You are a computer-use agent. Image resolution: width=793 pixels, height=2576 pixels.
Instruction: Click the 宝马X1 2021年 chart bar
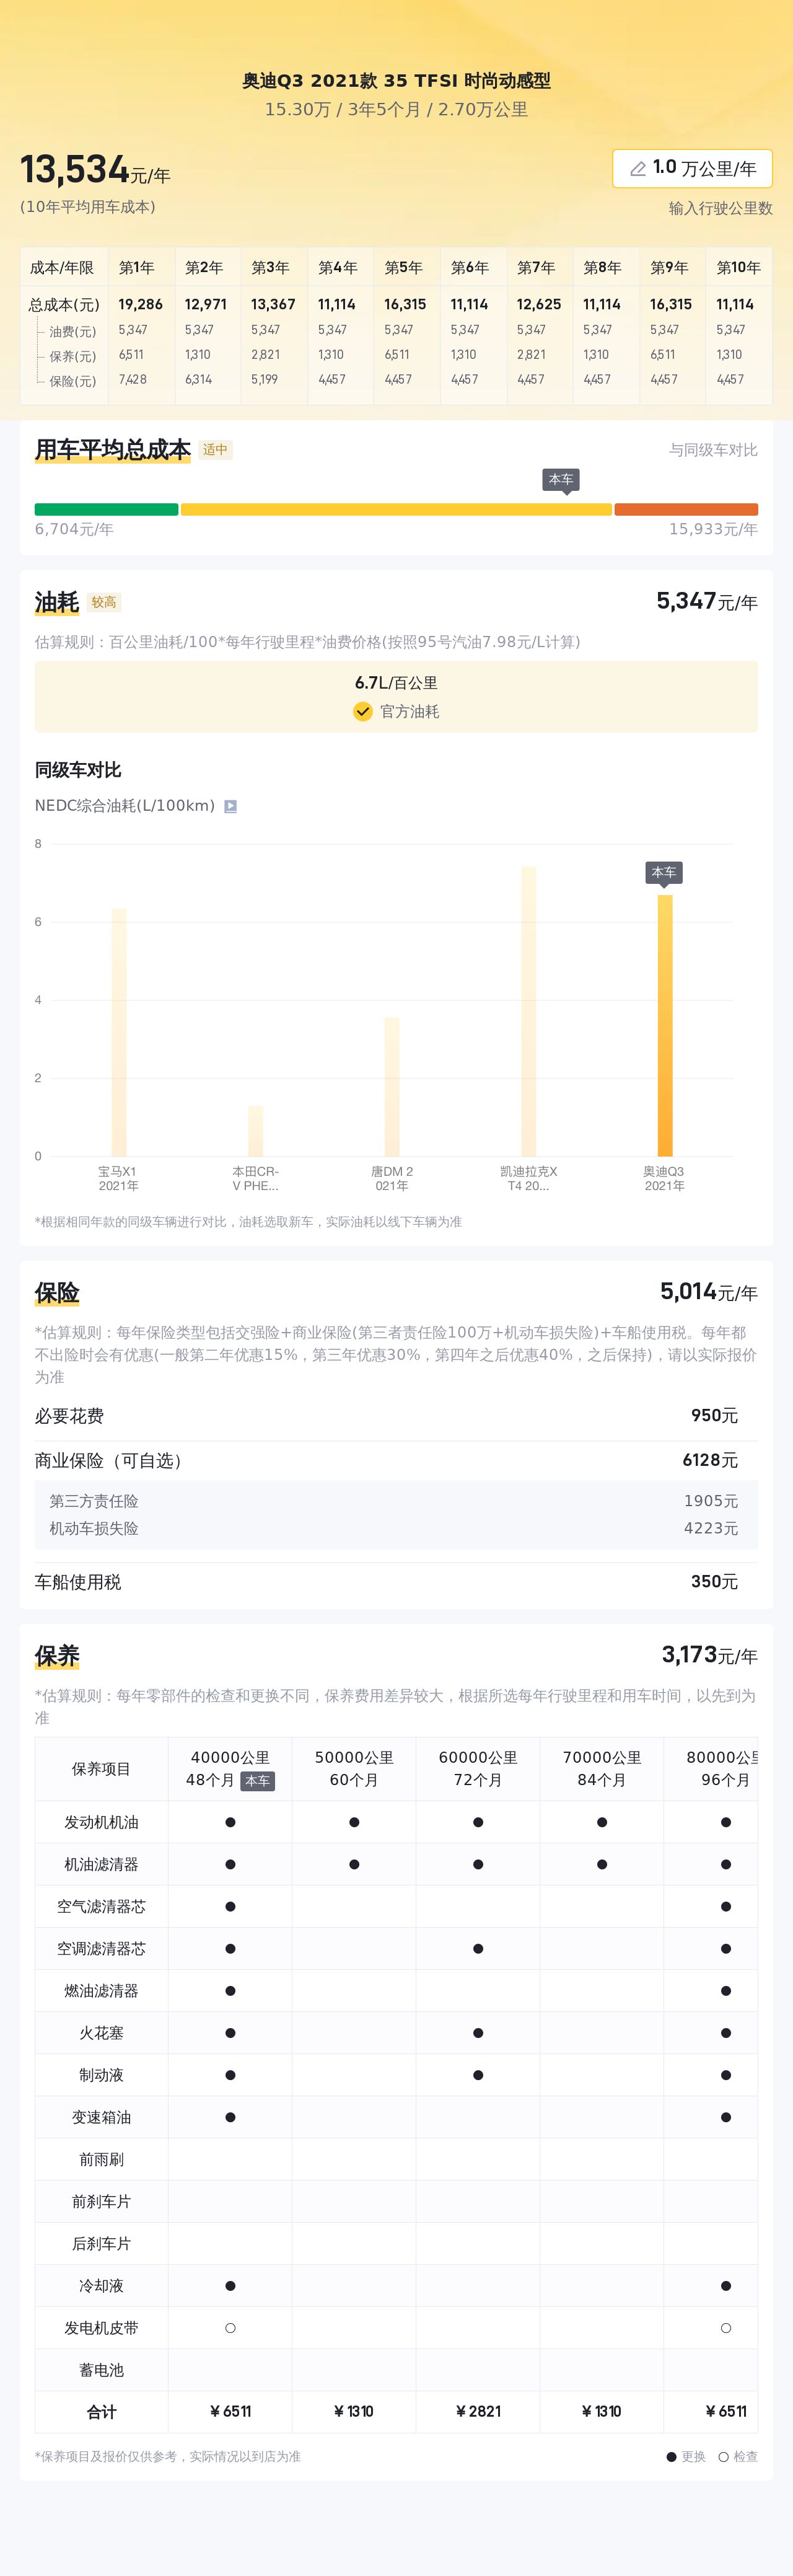pos(119,1030)
